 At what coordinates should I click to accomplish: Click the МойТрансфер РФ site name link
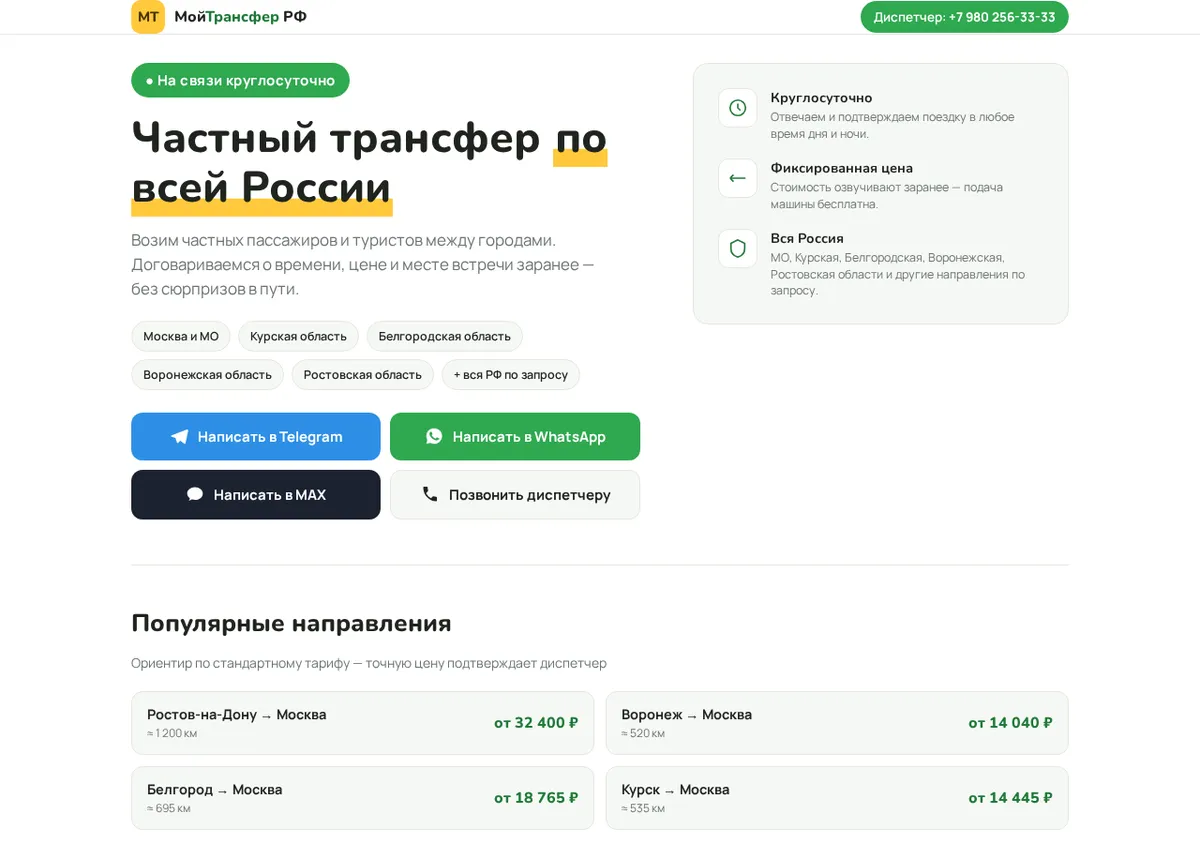241,17
